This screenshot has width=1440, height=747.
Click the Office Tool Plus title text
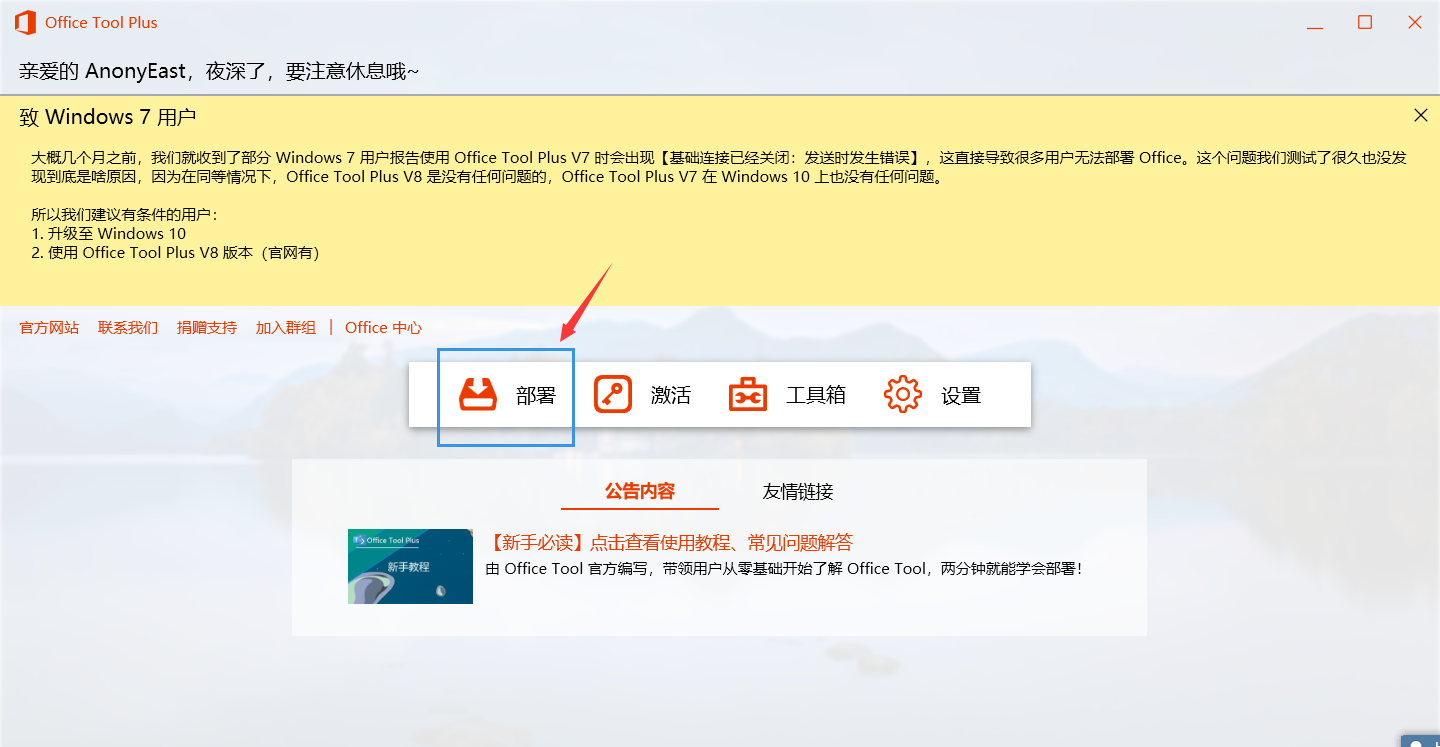(101, 22)
